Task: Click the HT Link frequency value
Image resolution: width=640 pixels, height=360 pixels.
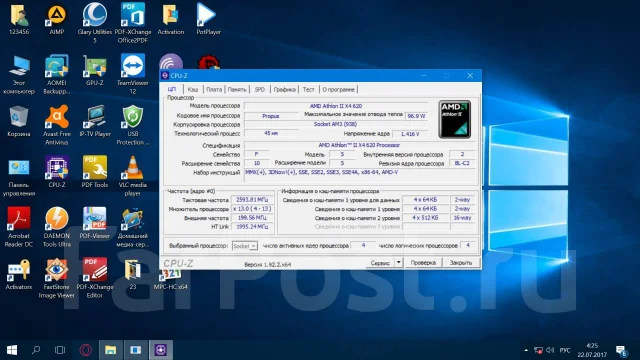Action: tap(252, 227)
